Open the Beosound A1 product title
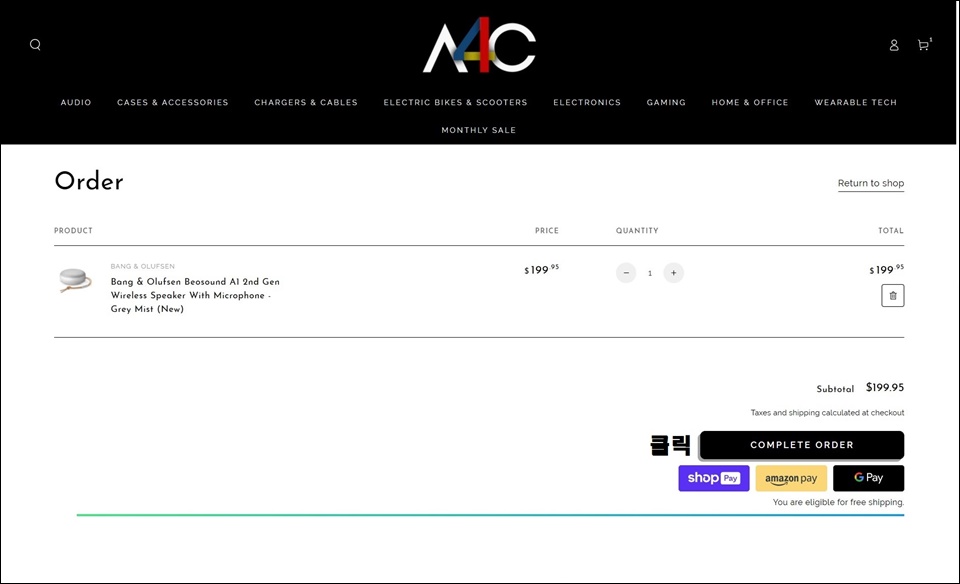This screenshot has width=960, height=584. 195,295
